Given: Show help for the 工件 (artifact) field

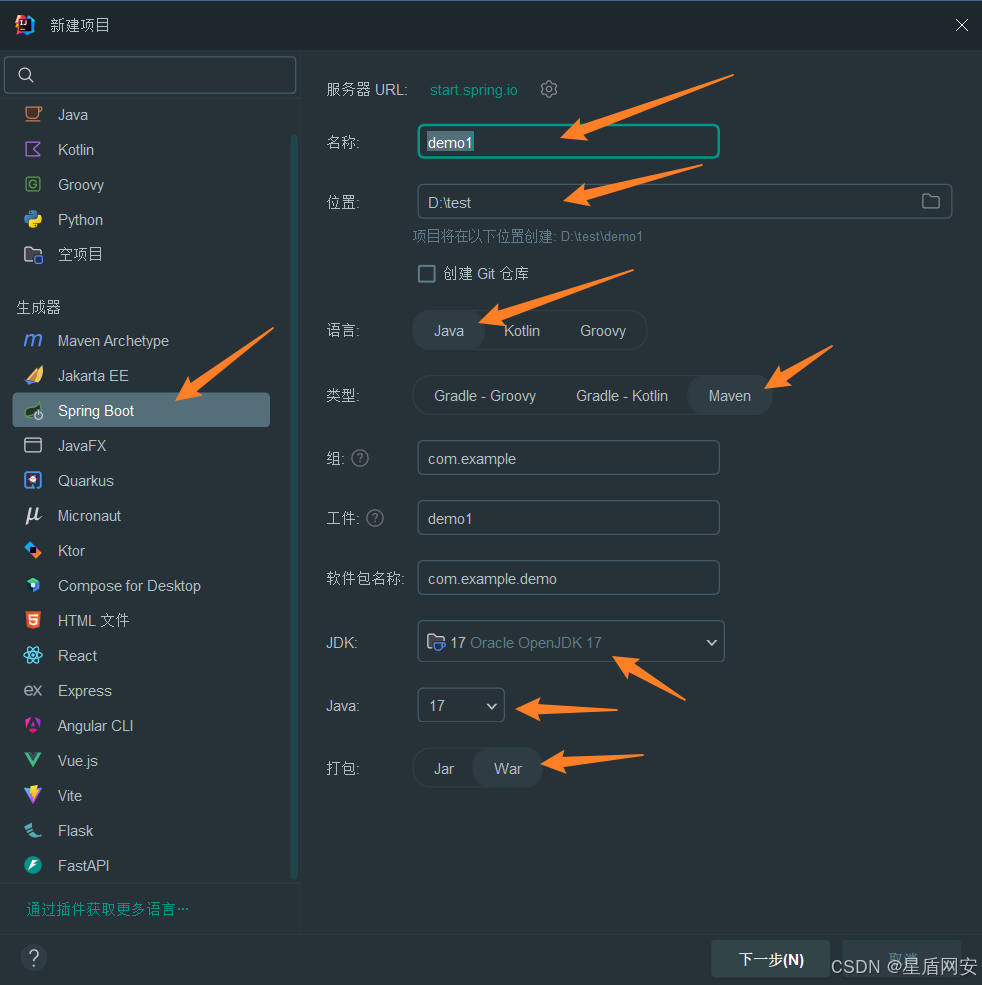Looking at the screenshot, I should tap(375, 518).
